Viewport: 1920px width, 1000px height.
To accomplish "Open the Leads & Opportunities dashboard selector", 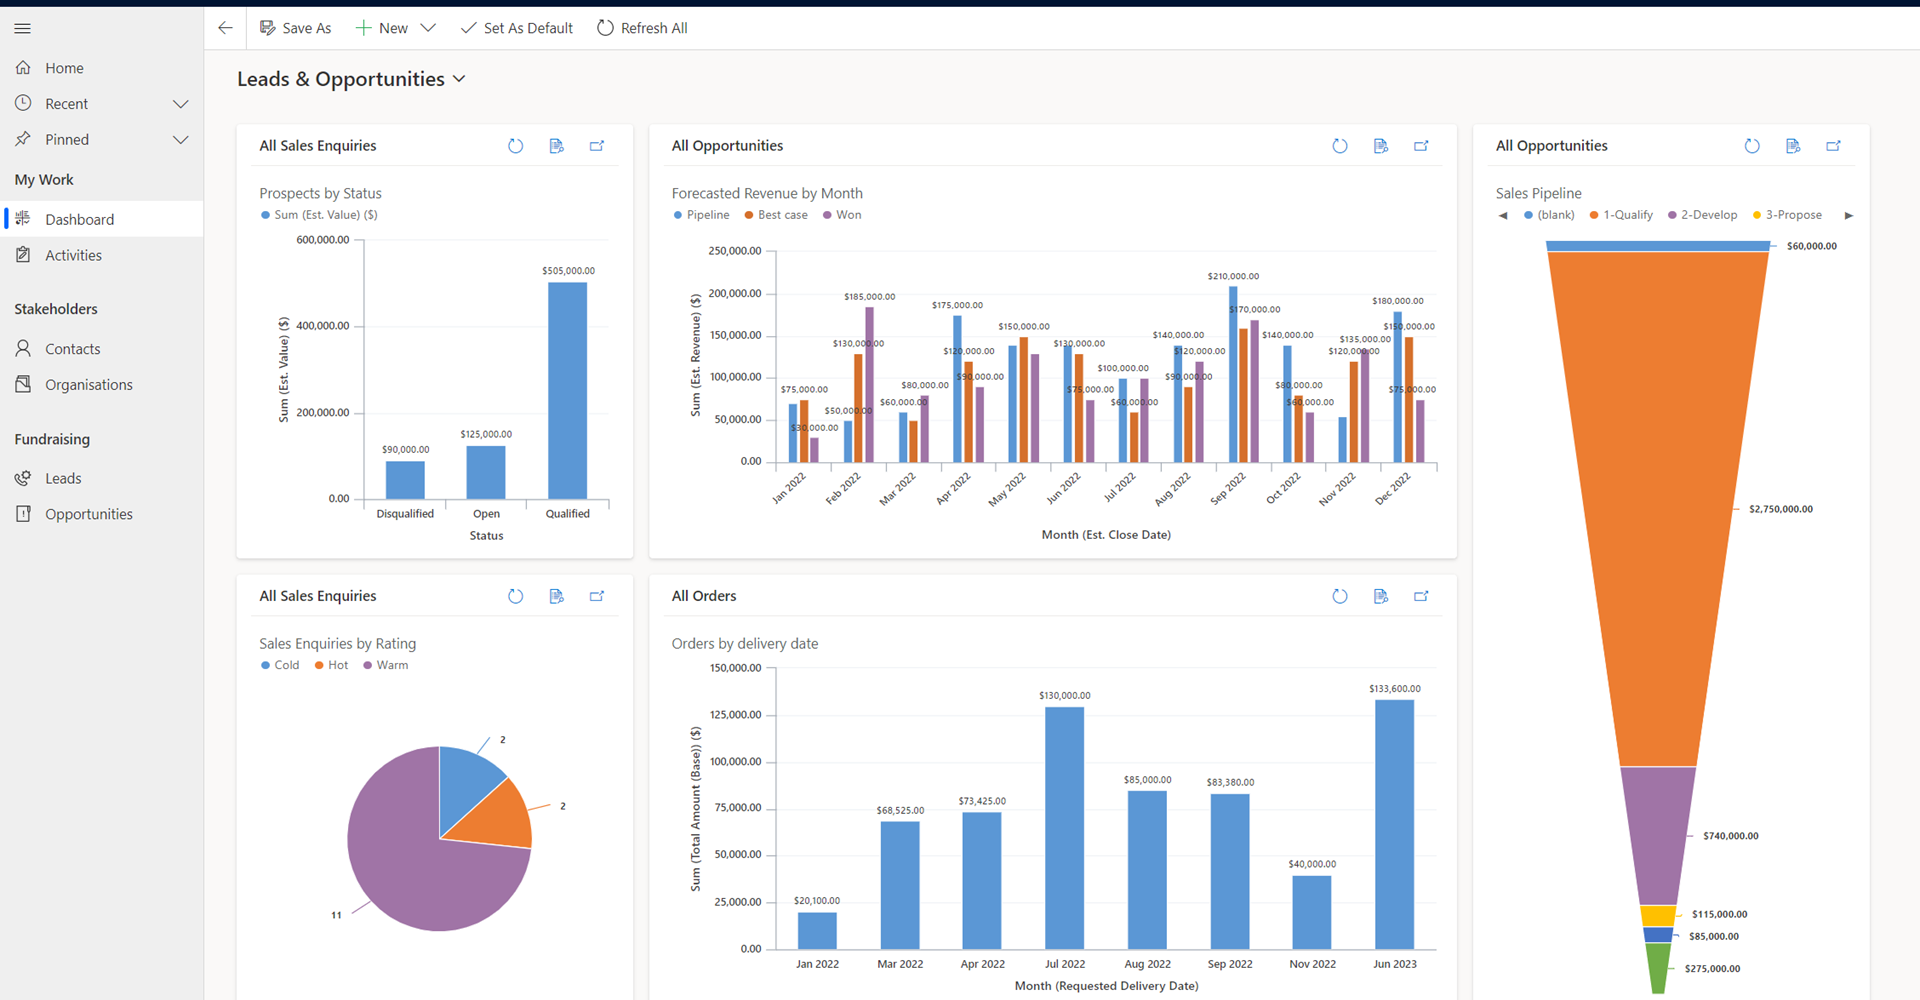I will coord(459,79).
